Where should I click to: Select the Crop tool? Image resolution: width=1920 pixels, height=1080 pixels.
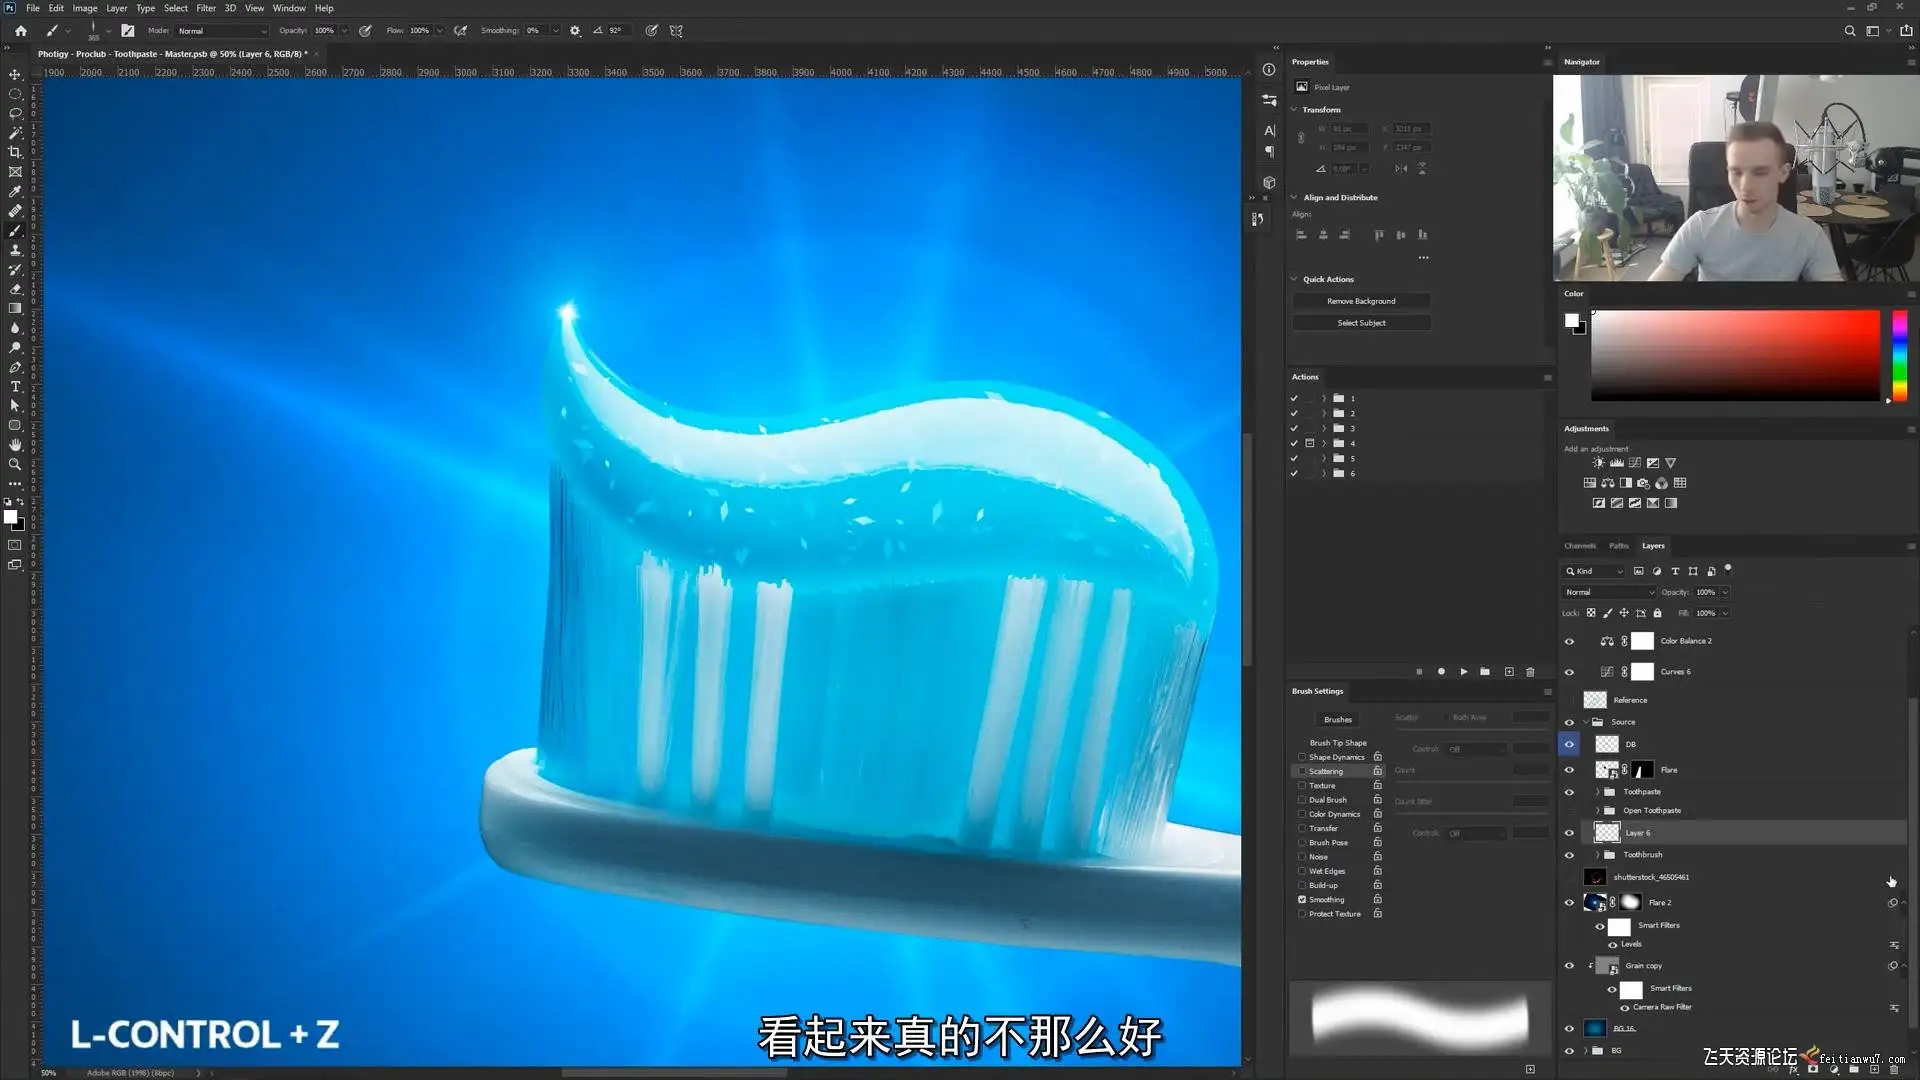tap(15, 152)
